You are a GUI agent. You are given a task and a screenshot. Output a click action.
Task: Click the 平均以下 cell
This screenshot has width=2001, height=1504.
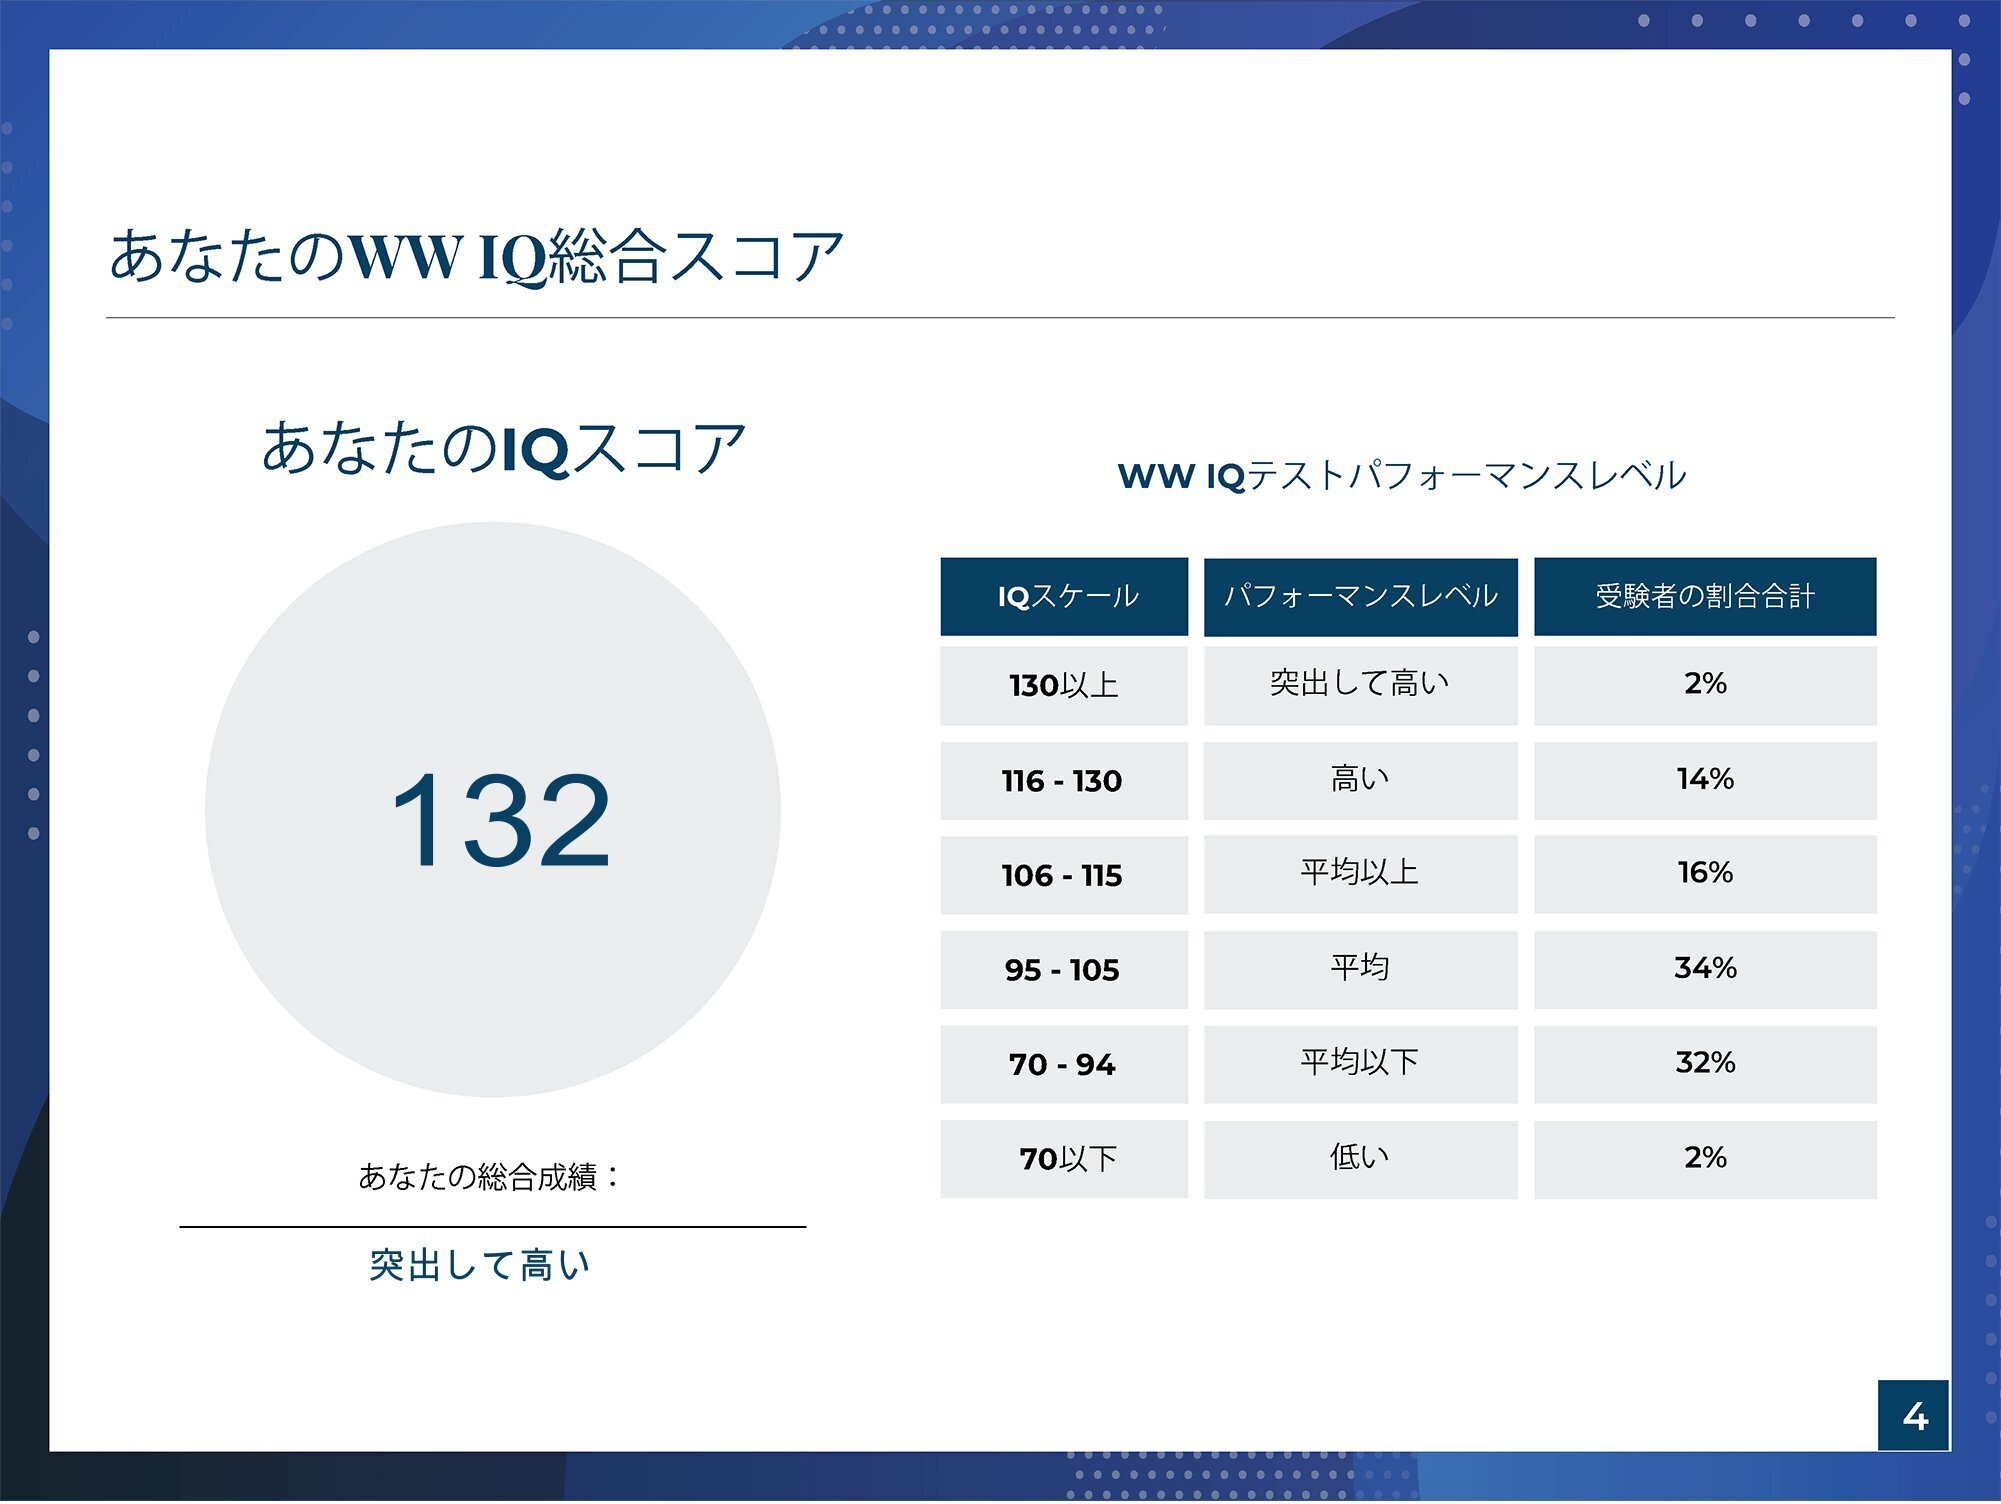click(1360, 1065)
